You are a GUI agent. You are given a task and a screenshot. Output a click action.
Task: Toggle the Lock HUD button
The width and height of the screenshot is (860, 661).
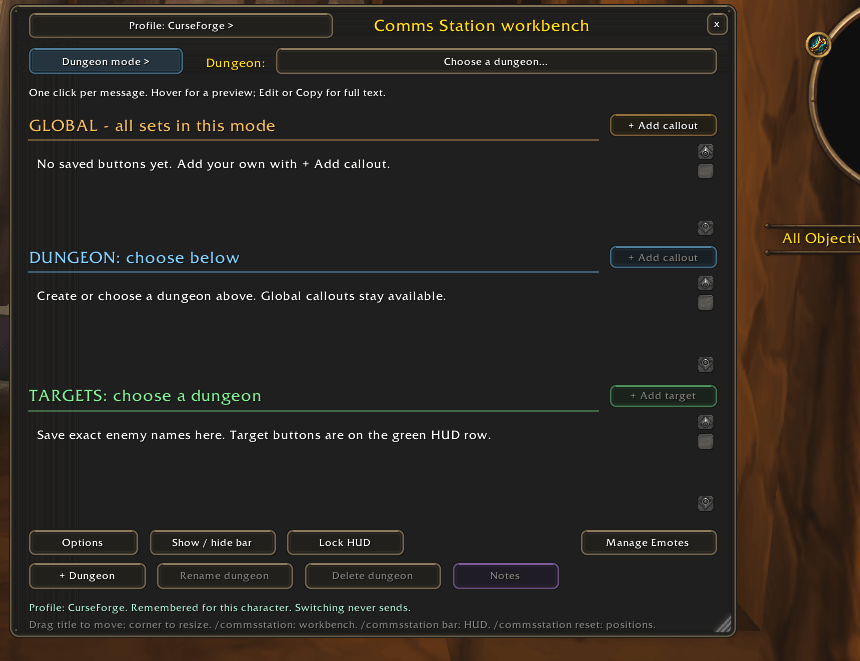345,543
